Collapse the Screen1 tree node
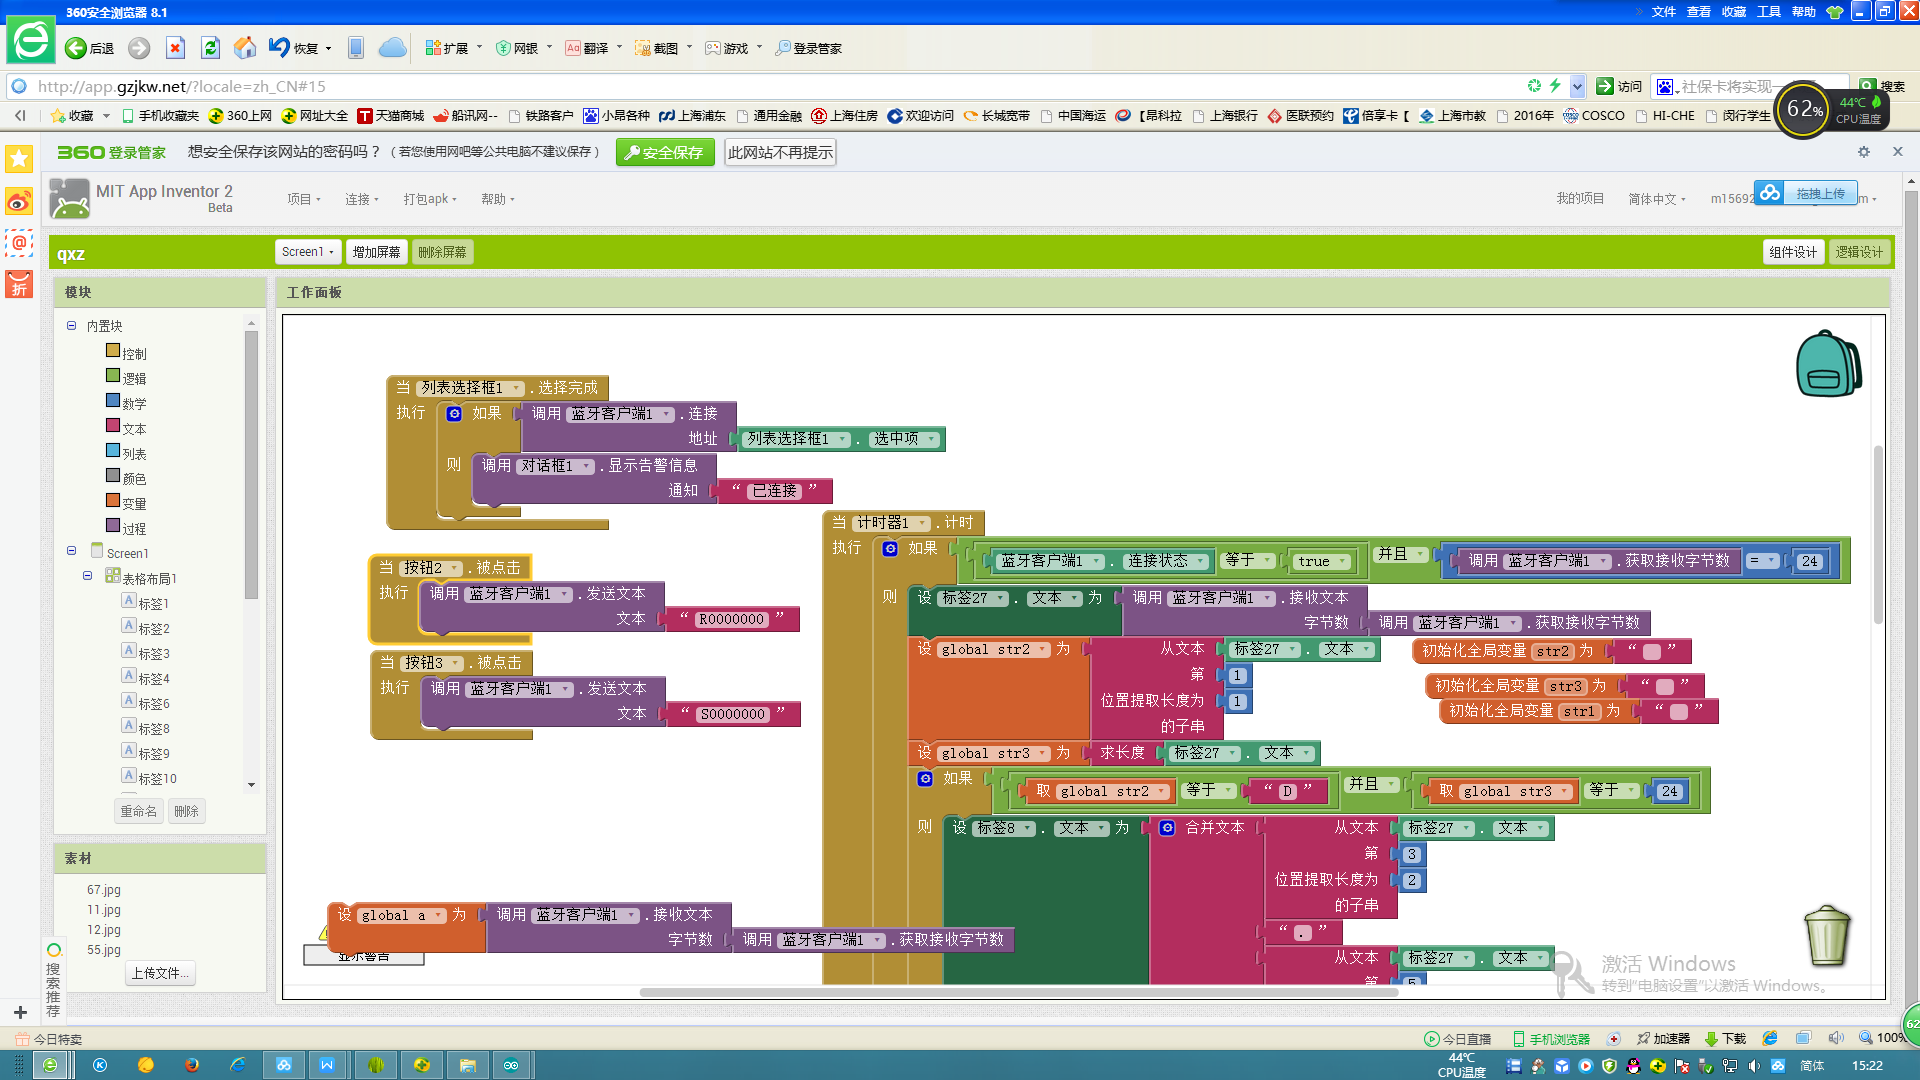Screen dimensions: 1920x1080 tap(71, 552)
